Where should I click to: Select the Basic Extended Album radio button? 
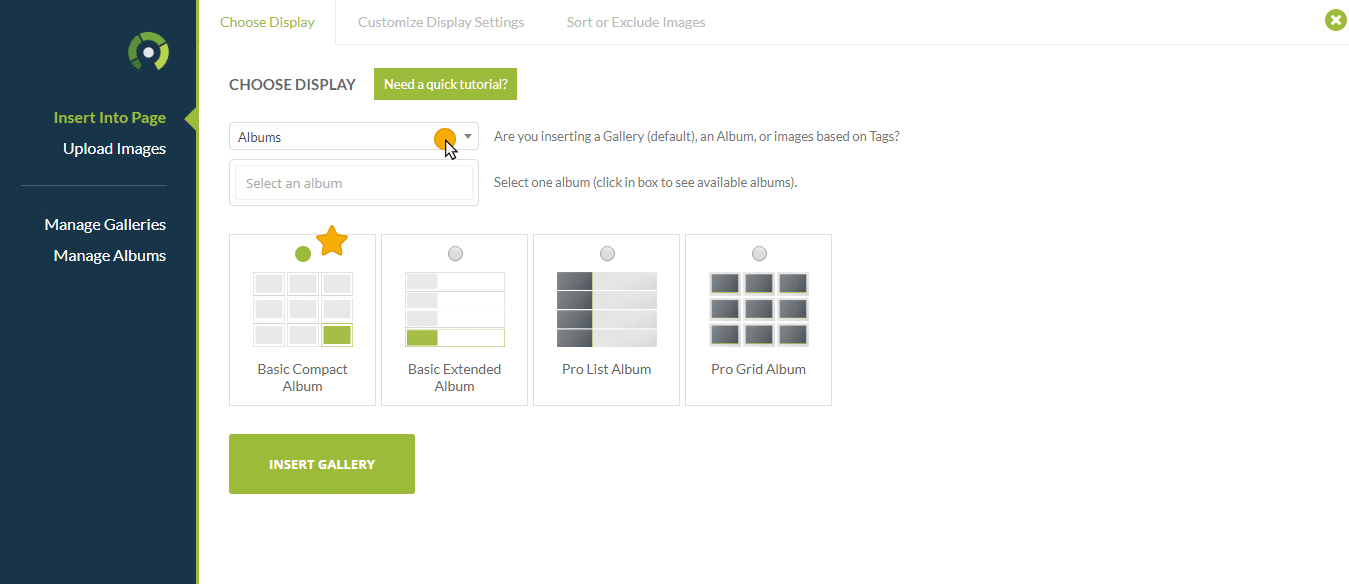coord(455,254)
